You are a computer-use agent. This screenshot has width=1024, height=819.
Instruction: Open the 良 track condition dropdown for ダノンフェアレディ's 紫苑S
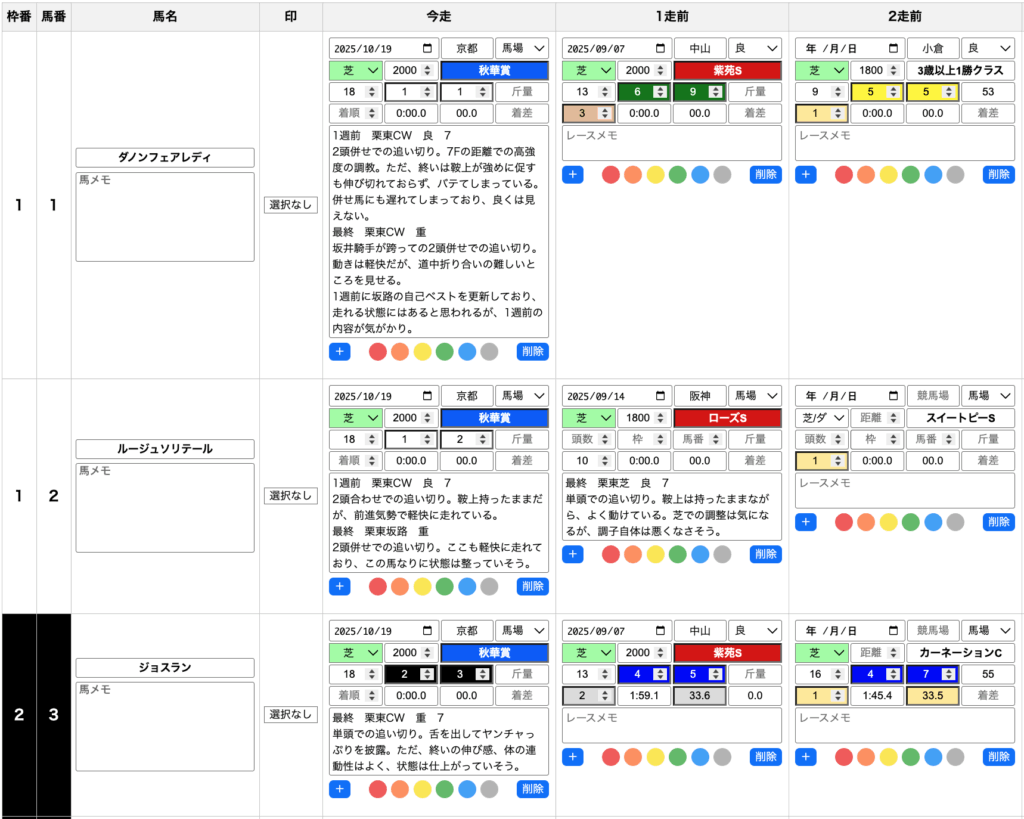coord(755,48)
